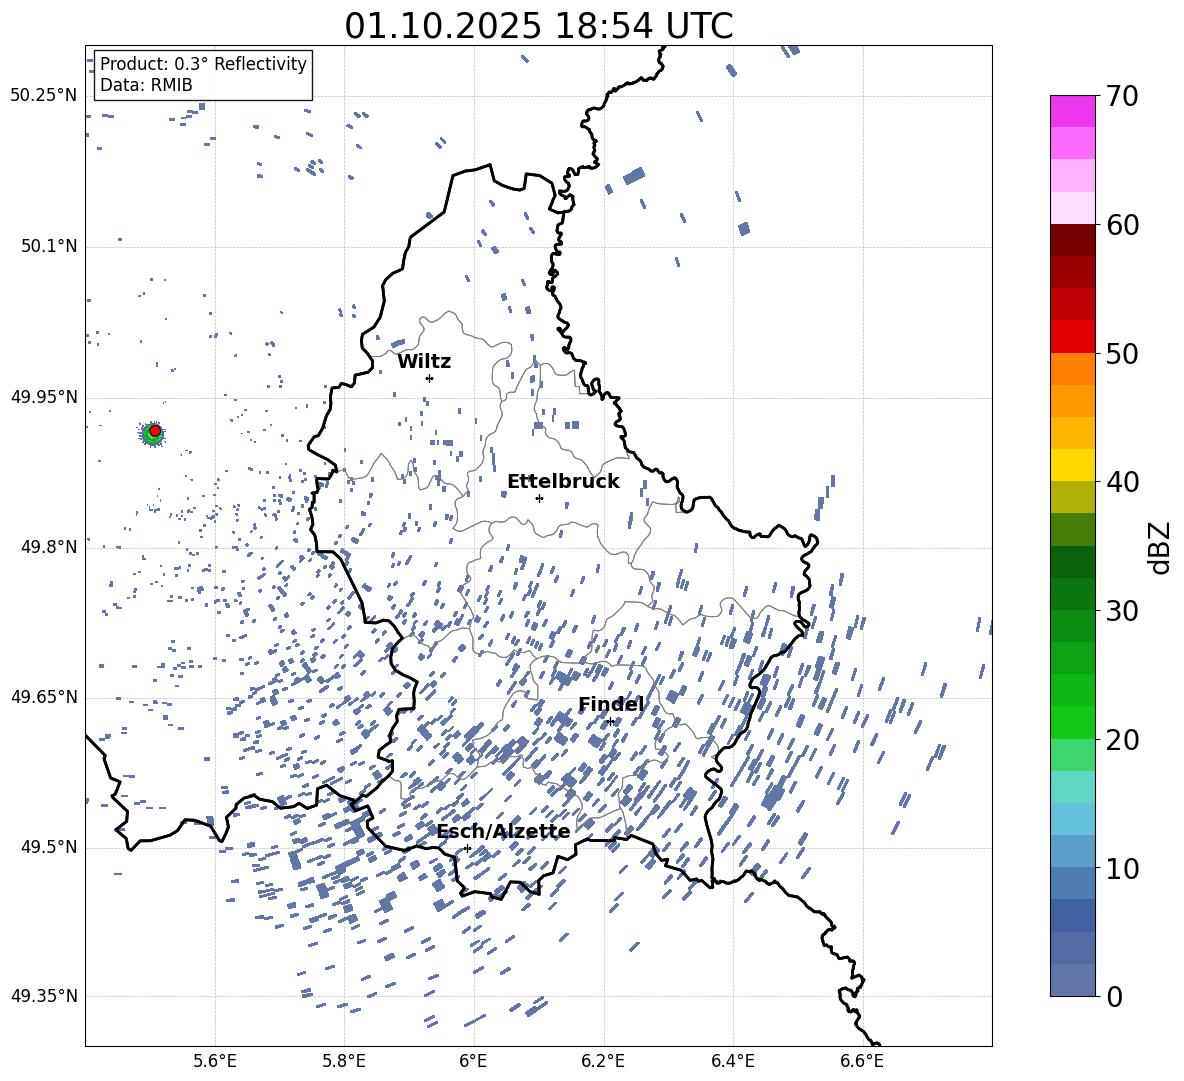Click the Findel station label
This screenshot has width=1184, height=1081.
tap(611, 704)
